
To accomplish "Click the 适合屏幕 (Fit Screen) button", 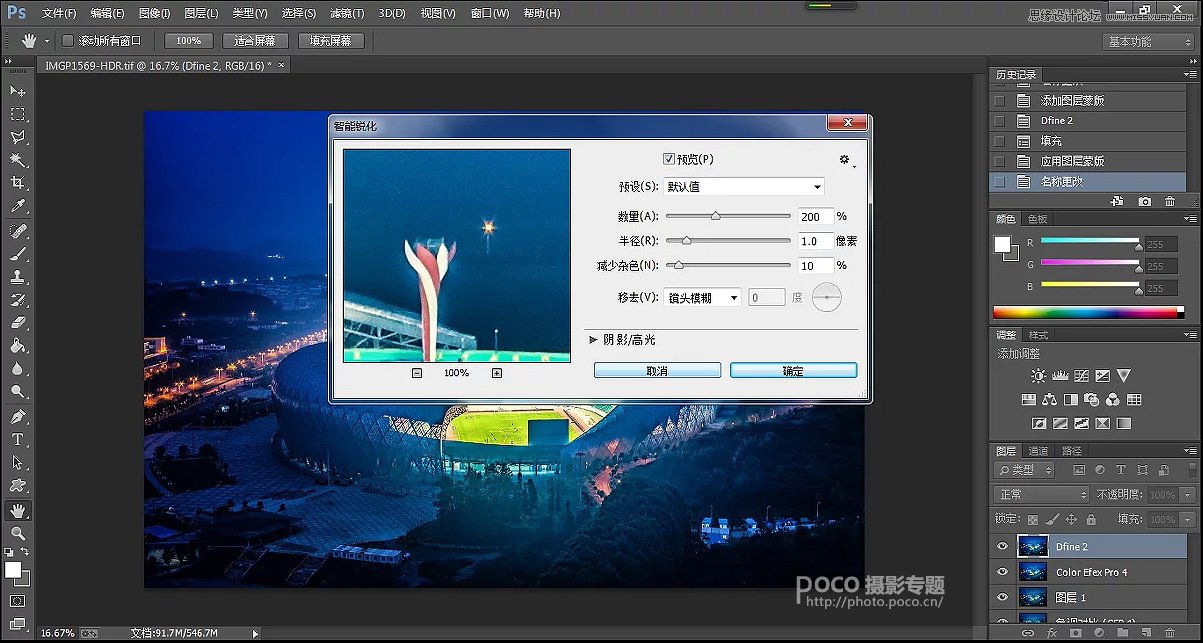I will 255,41.
